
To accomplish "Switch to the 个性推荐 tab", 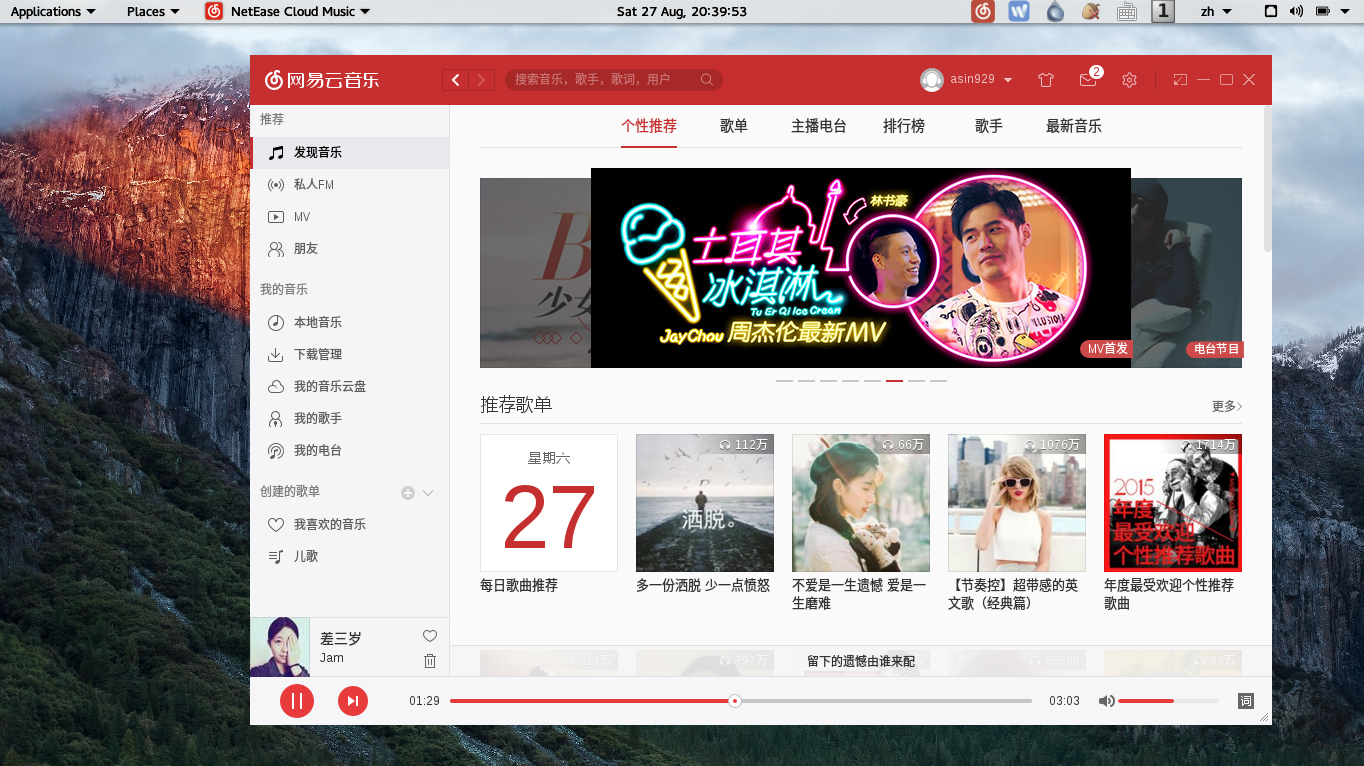I will [649, 126].
